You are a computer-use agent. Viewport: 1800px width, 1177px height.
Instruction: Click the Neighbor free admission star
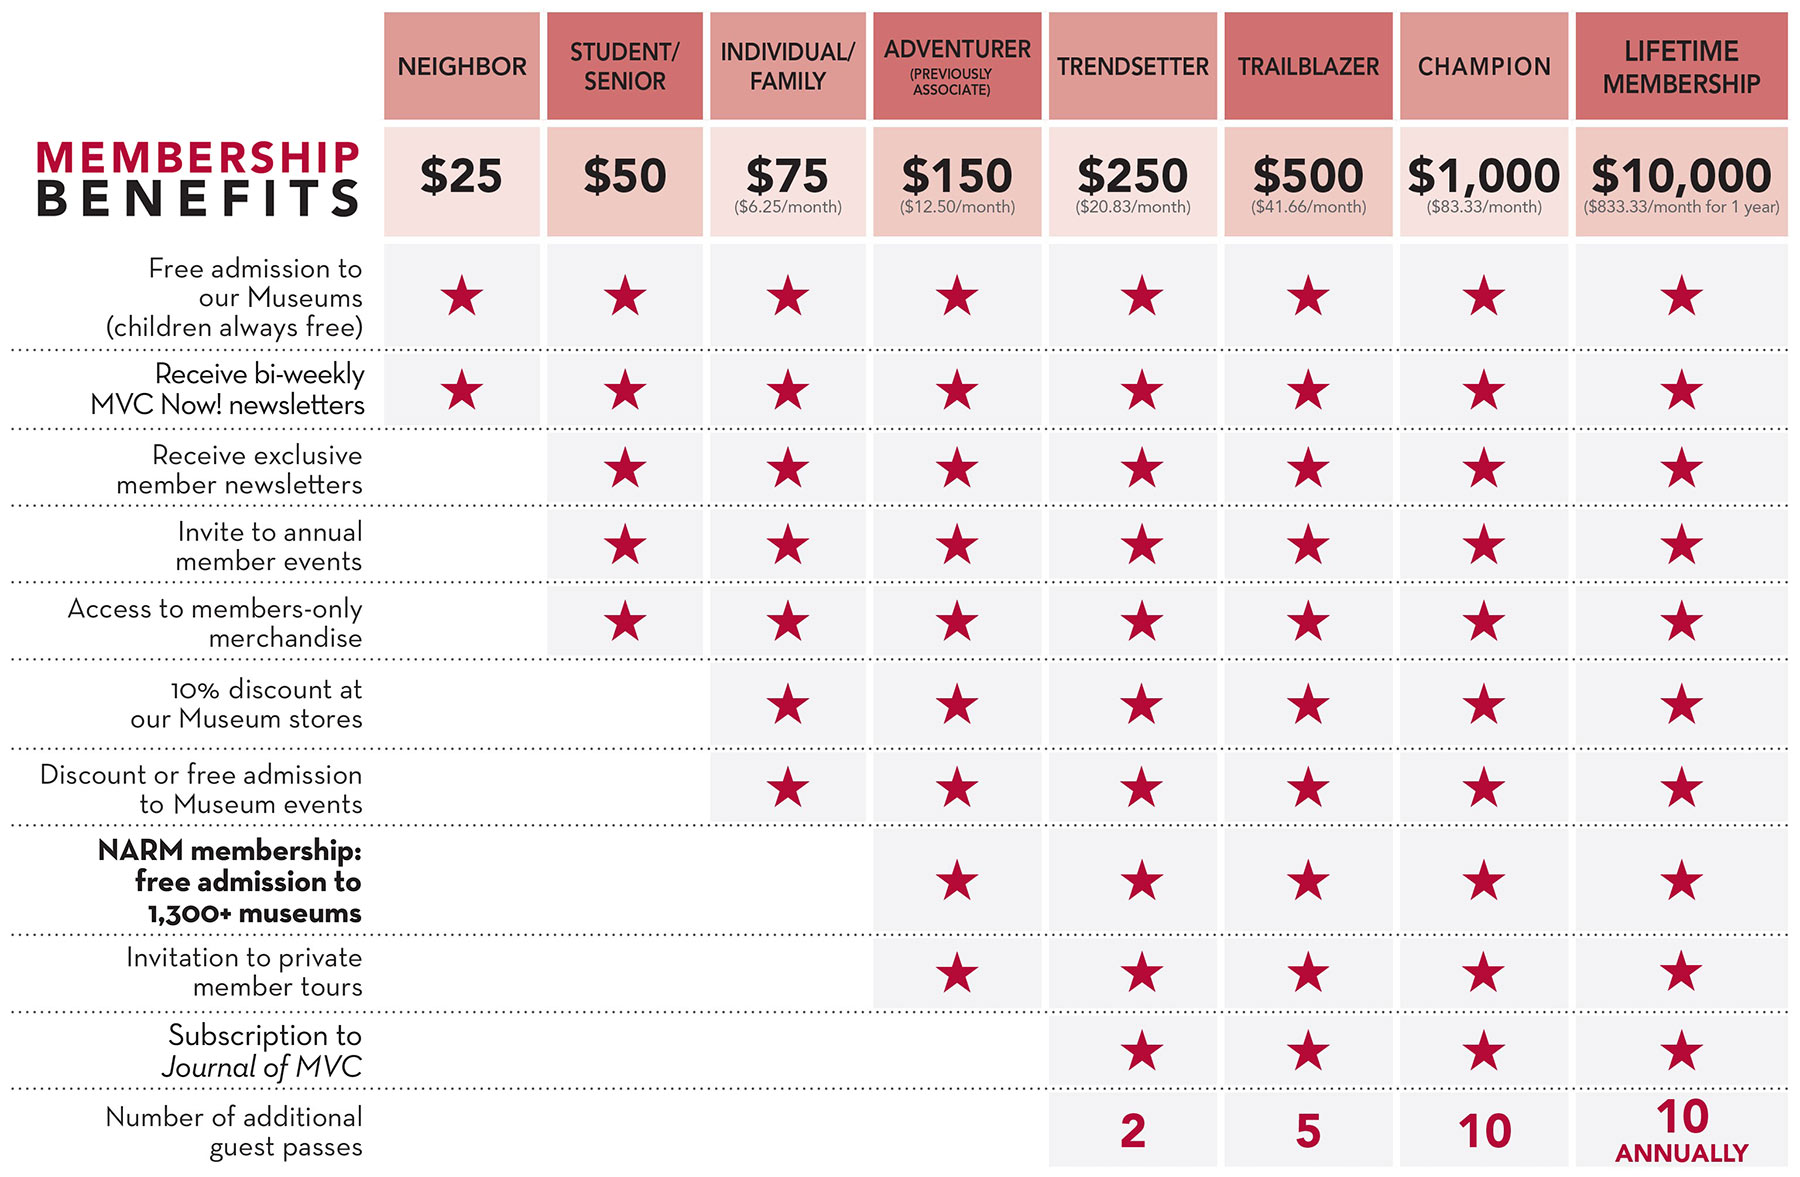(x=462, y=296)
